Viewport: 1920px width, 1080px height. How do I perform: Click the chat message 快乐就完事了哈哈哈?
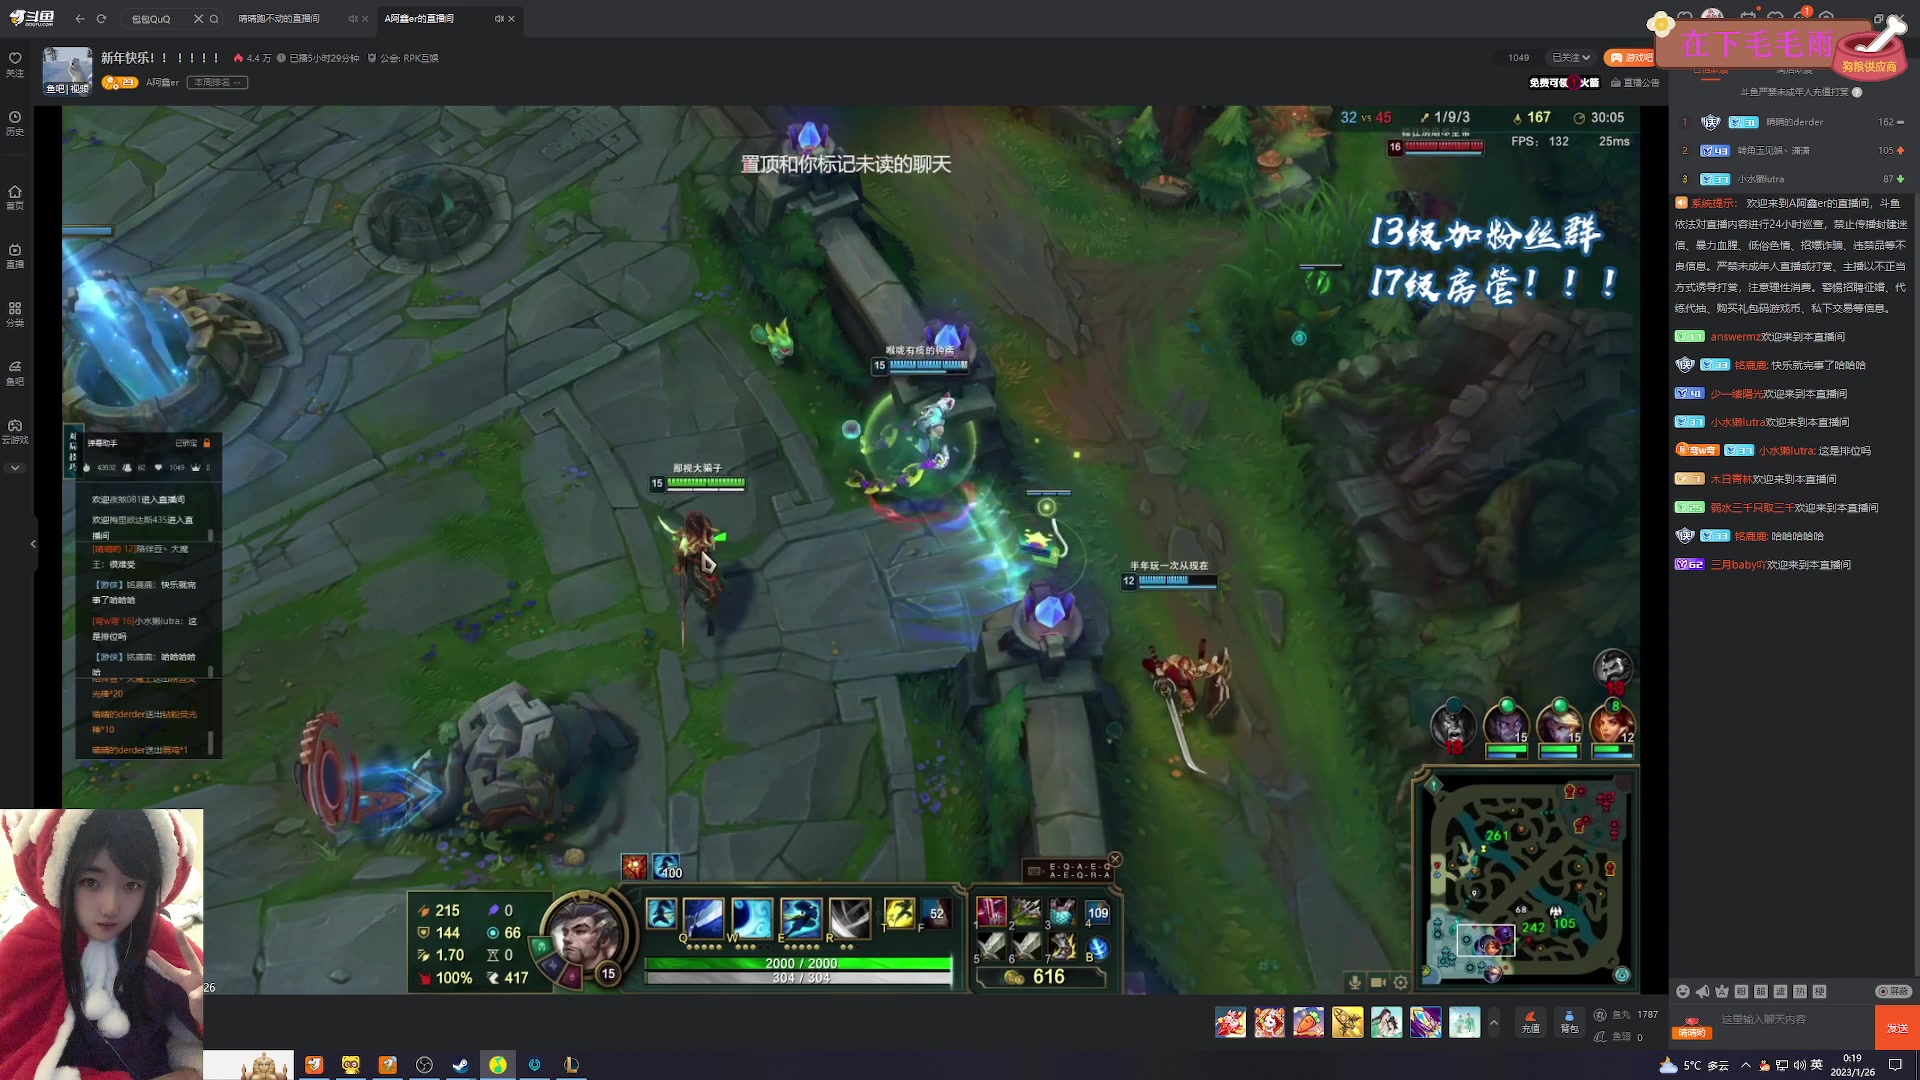point(1818,366)
